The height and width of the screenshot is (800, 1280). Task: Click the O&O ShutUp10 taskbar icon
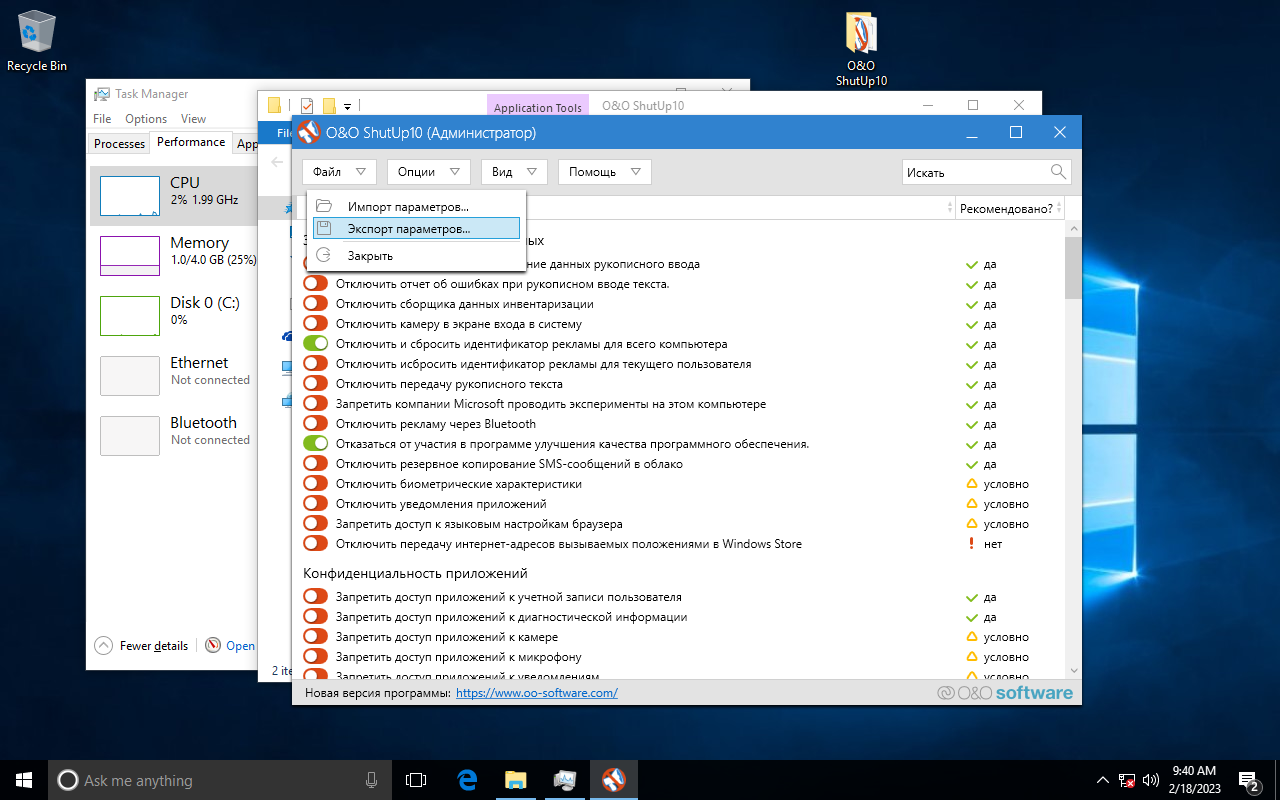point(613,780)
